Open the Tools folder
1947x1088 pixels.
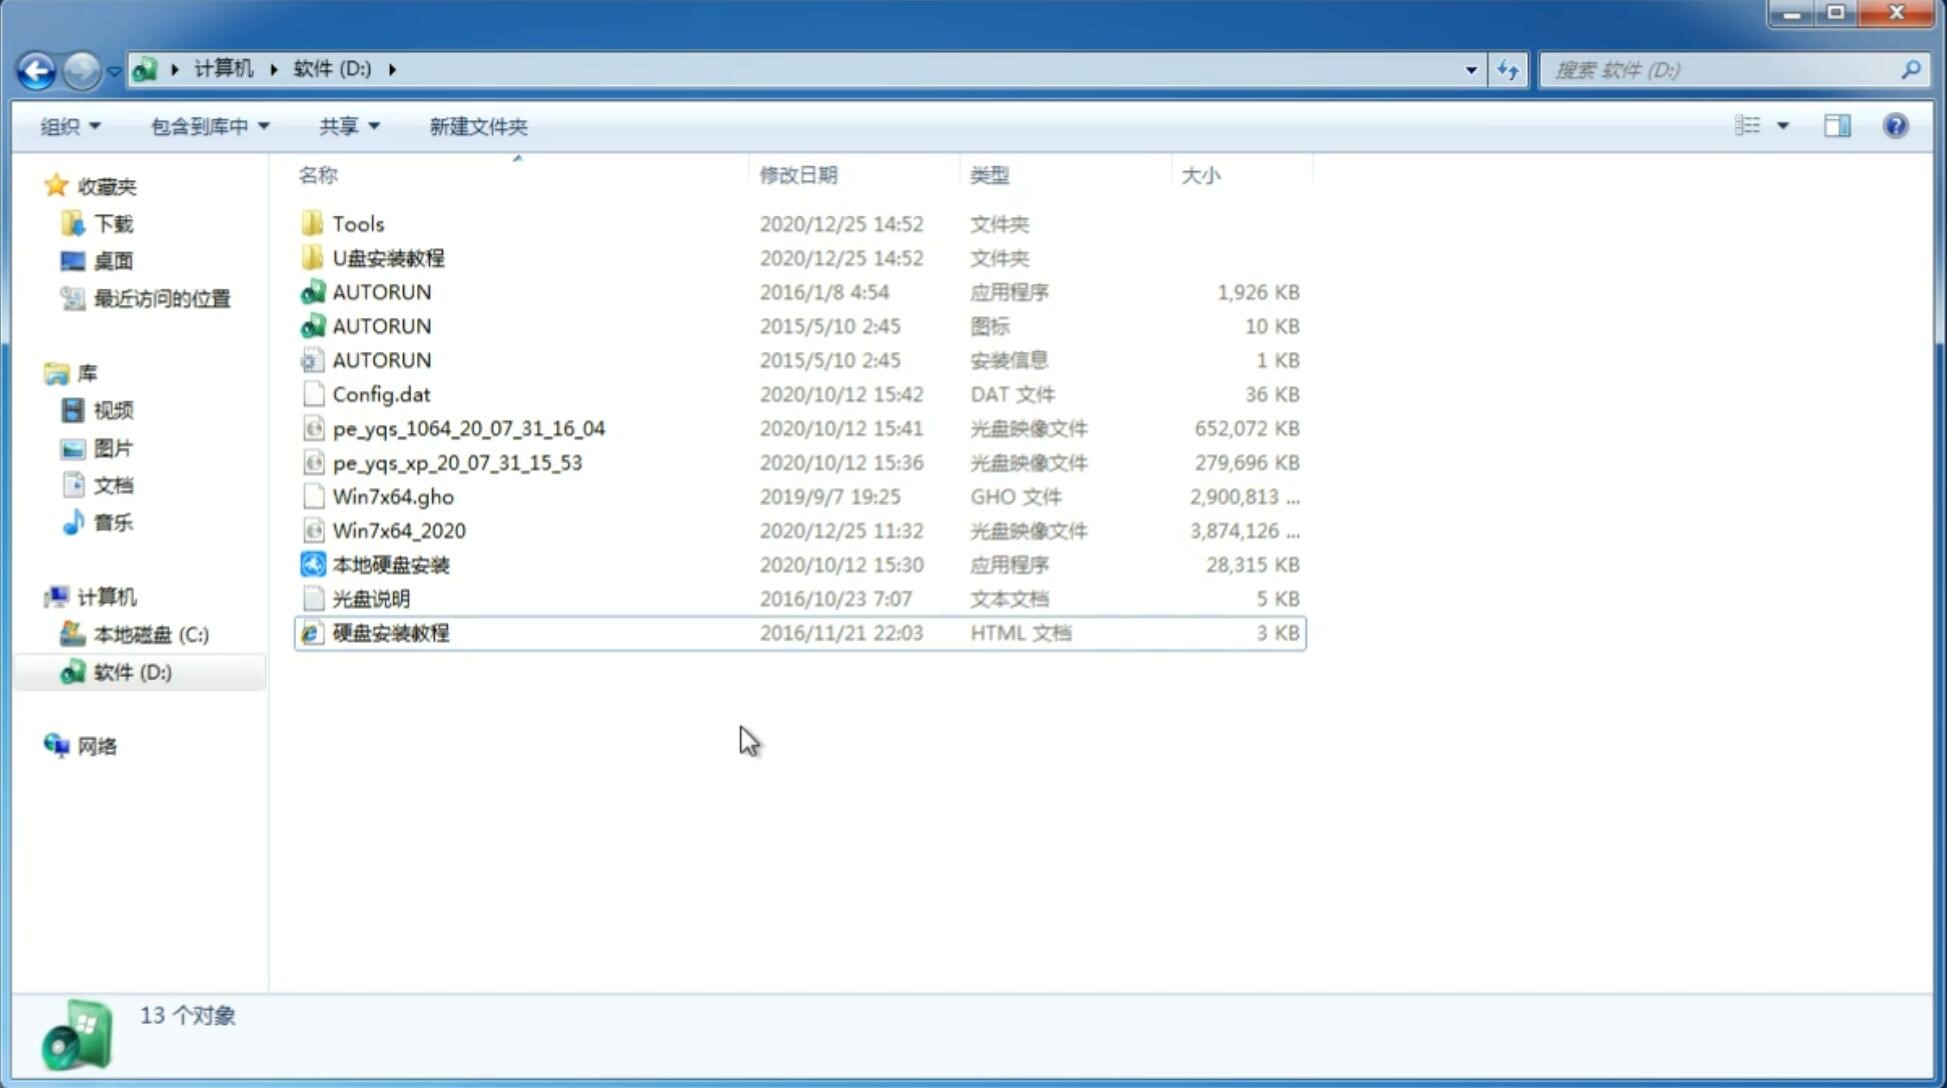(357, 223)
